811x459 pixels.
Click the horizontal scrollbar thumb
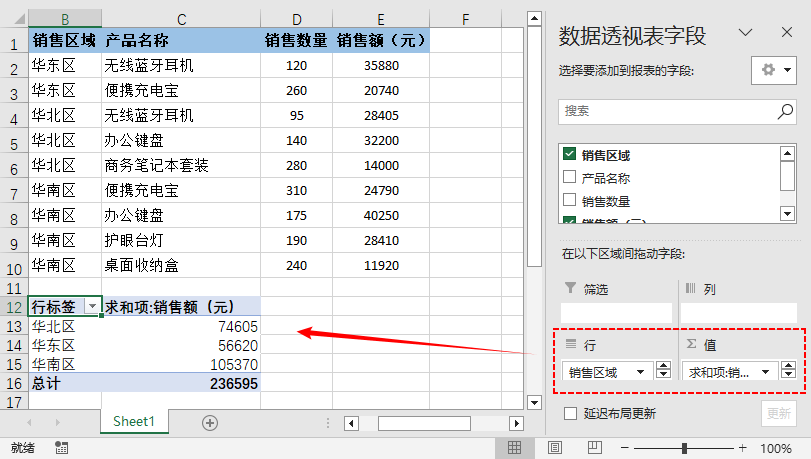(x=424, y=423)
